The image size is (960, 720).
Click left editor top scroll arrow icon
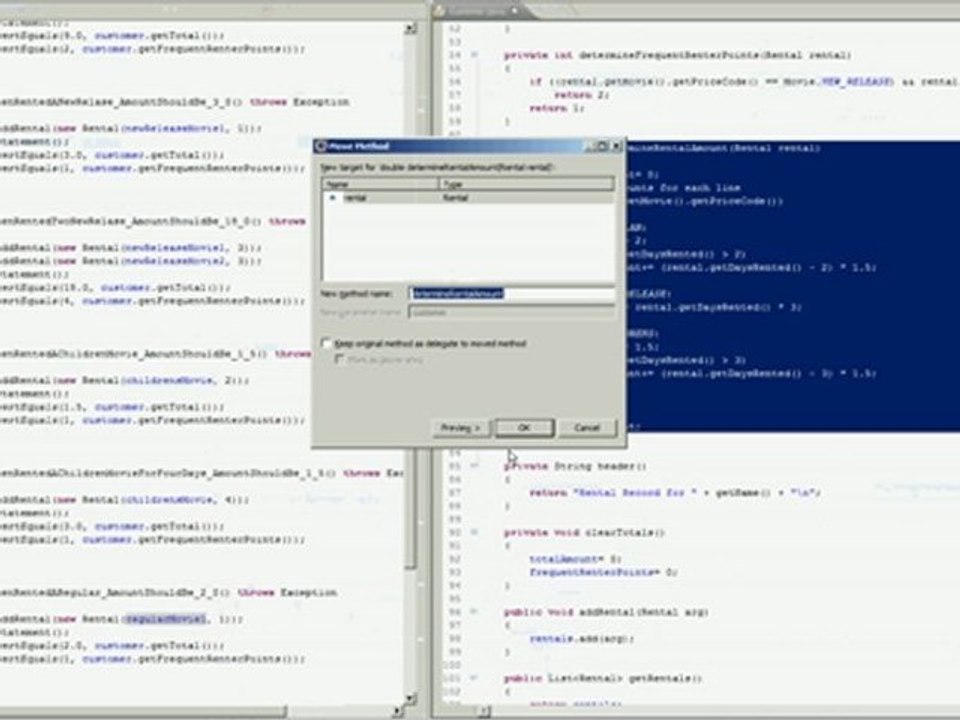[x=411, y=28]
